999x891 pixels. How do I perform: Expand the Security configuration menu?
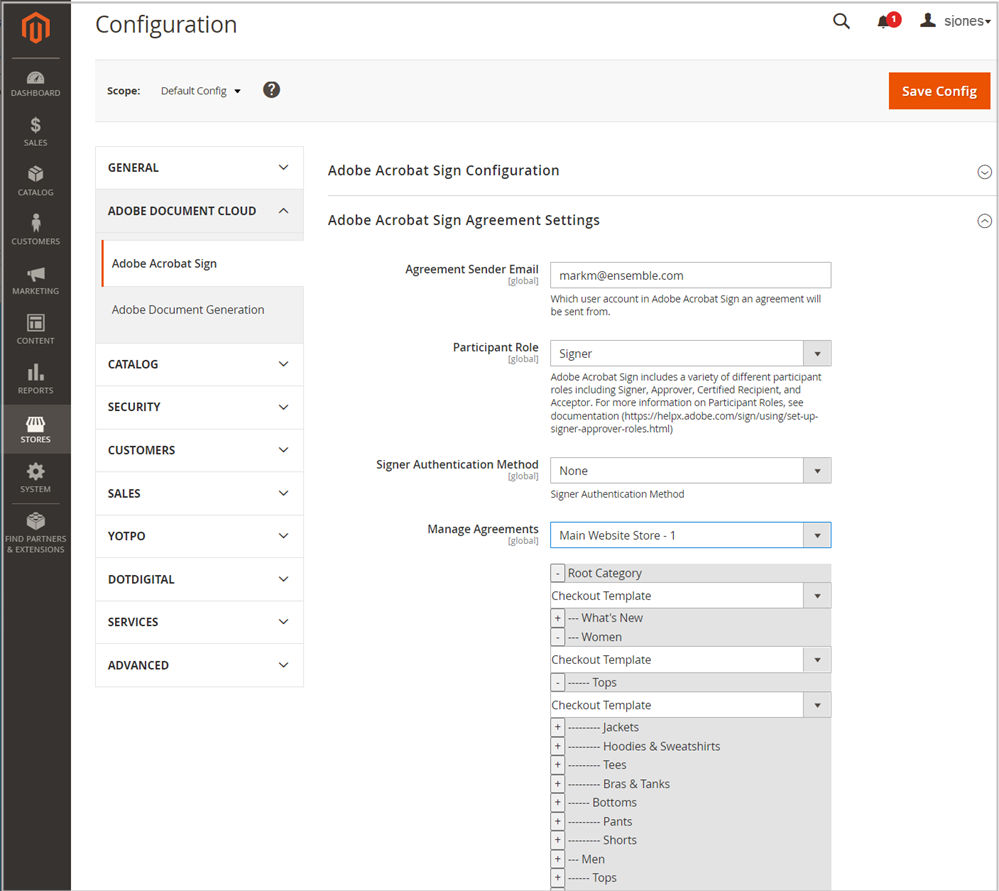pyautogui.click(x=199, y=407)
